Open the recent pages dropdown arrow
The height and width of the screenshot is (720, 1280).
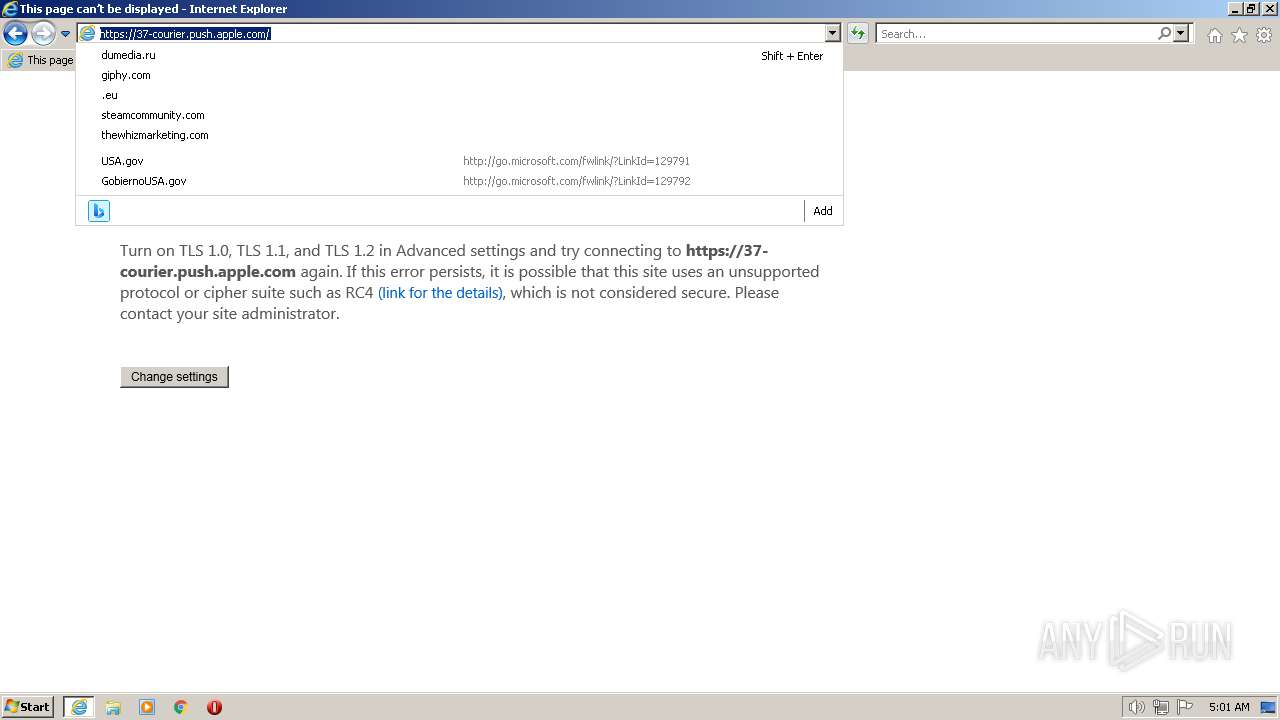65,34
